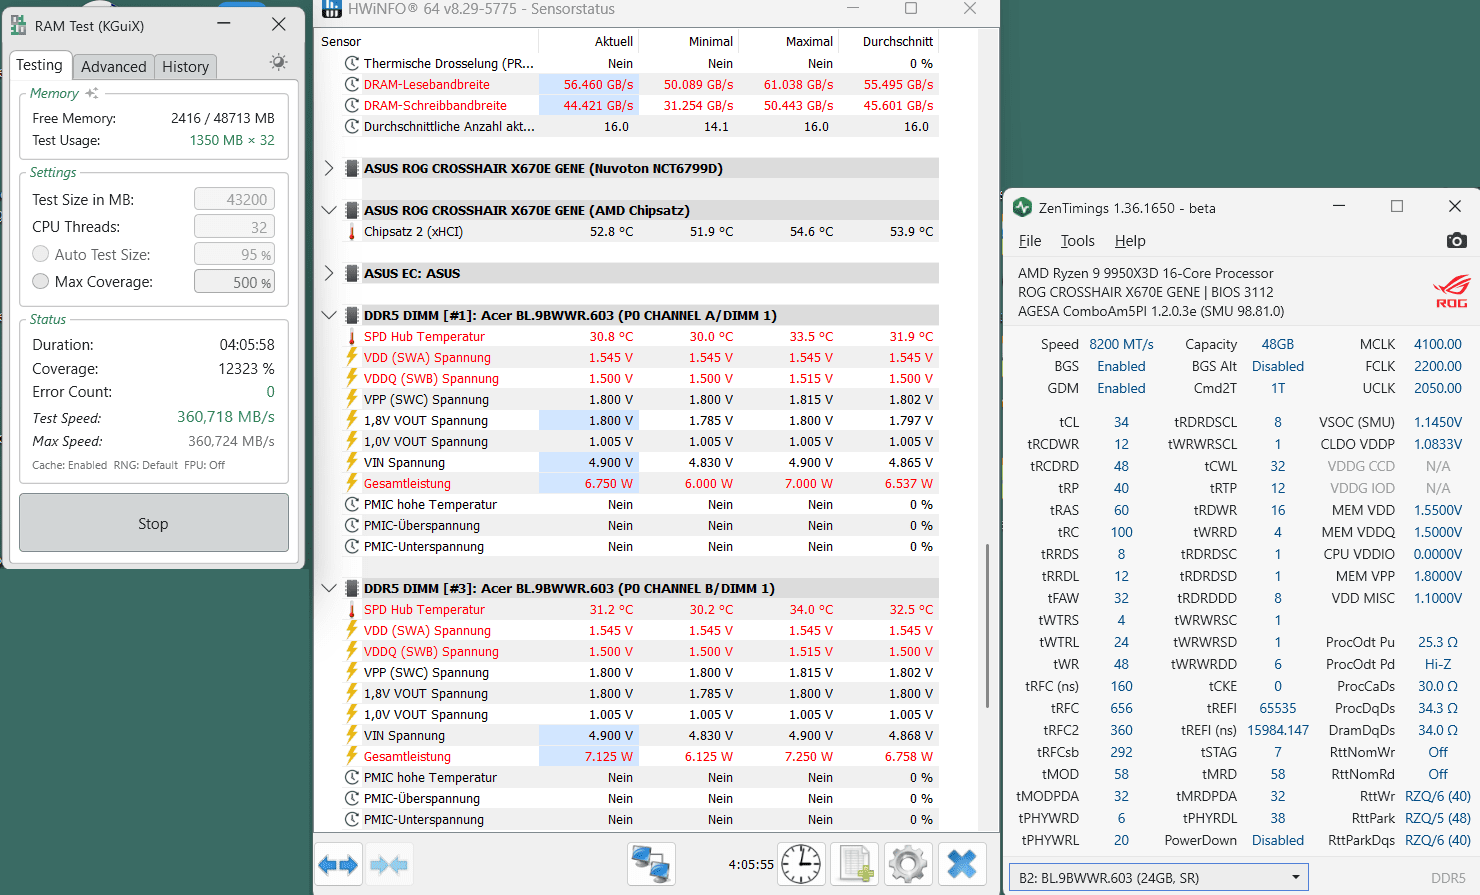Click the RAM Test app icon in title bar
This screenshot has width=1480, height=895.
[x=18, y=25]
